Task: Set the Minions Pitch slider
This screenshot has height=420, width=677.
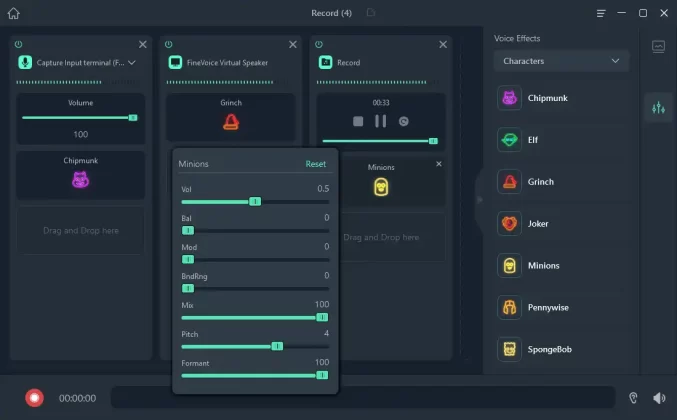Action: (x=255, y=346)
